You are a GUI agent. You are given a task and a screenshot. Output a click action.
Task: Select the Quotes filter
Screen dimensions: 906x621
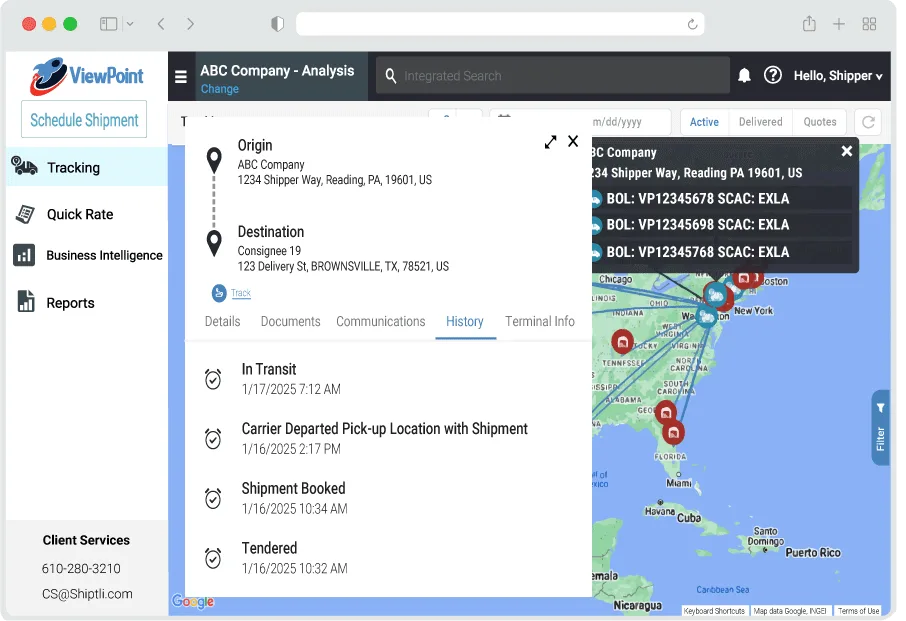pos(819,122)
